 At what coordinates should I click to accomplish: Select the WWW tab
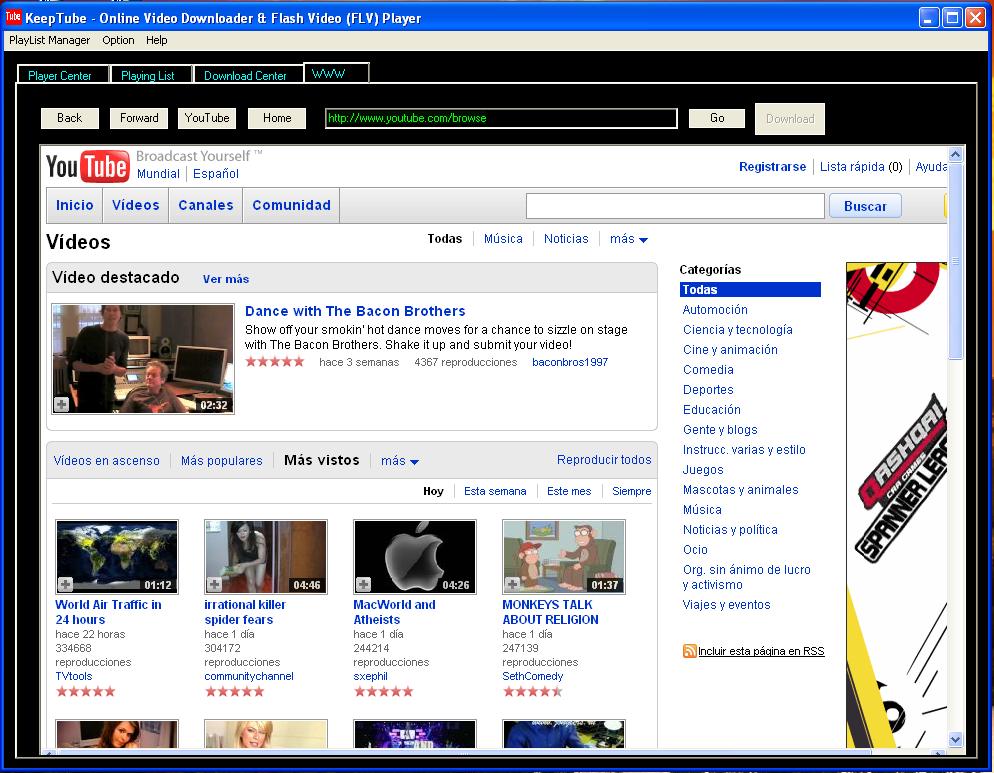336,74
